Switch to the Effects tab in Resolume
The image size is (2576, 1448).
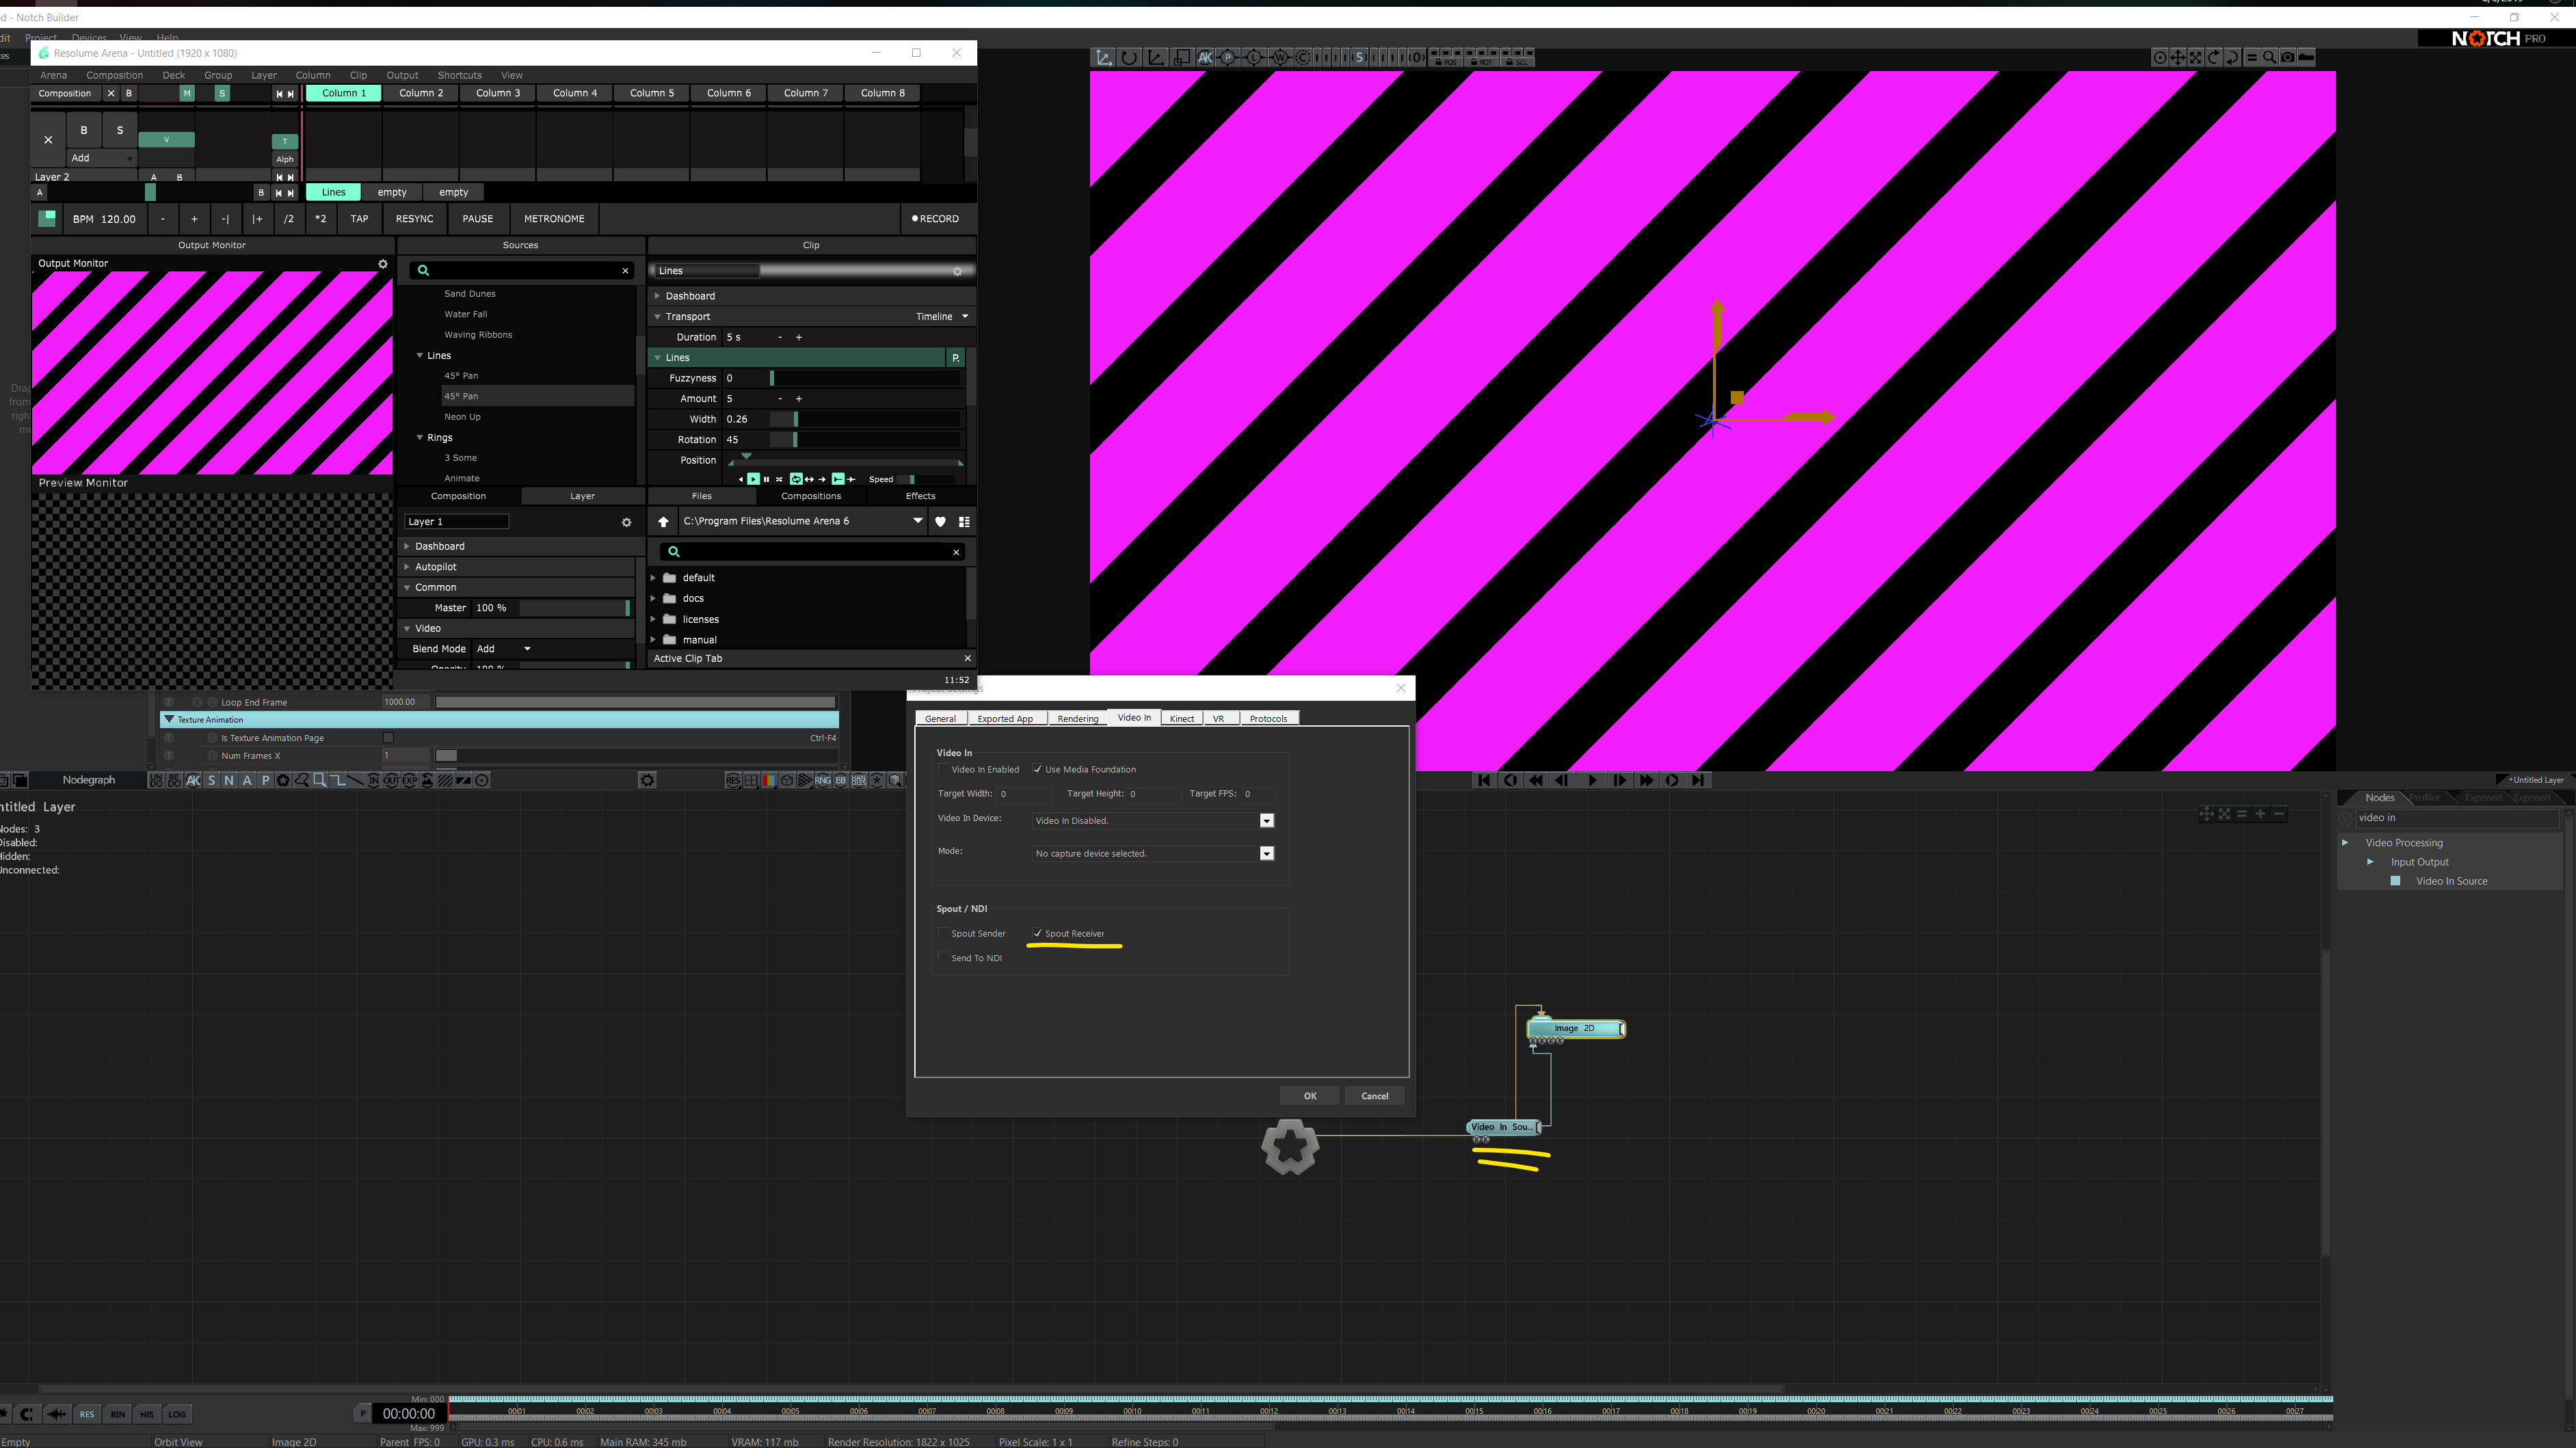(920, 496)
